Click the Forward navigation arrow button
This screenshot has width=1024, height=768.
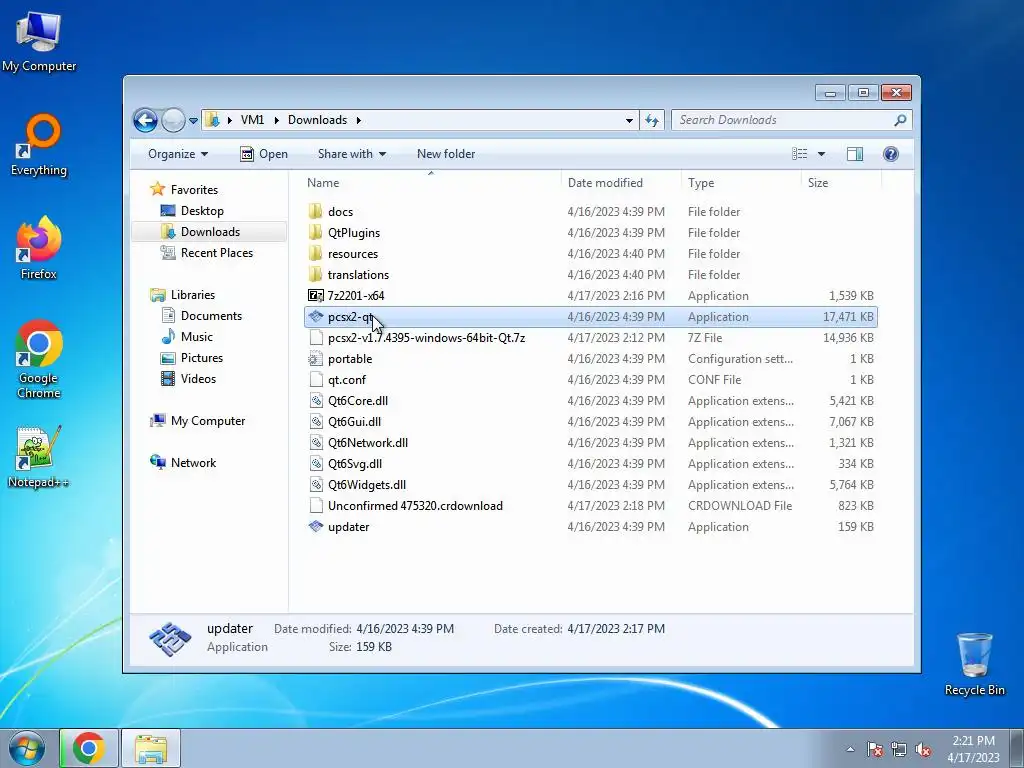[173, 120]
